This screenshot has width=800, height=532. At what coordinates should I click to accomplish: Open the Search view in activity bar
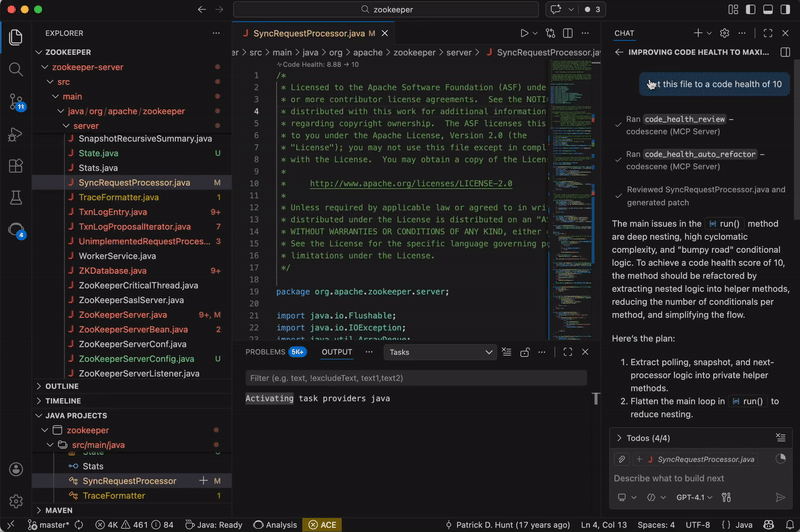[16, 69]
